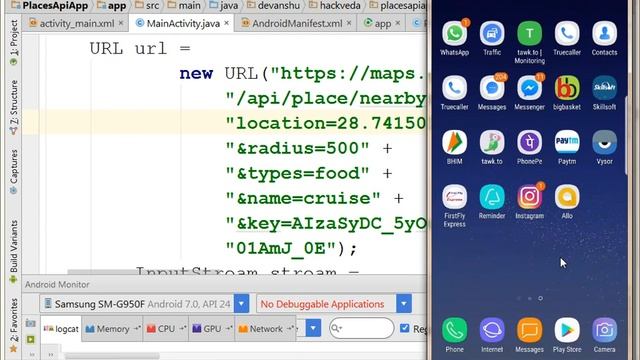This screenshot has width=640, height=360.
Task: Click the hackveda breadcrumb folder
Action: coord(335,6)
